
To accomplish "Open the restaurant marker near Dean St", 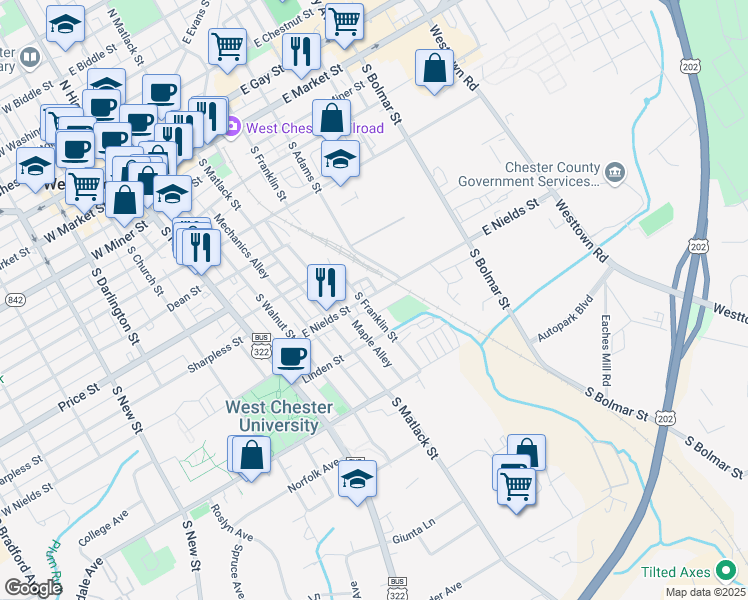I will (201, 250).
